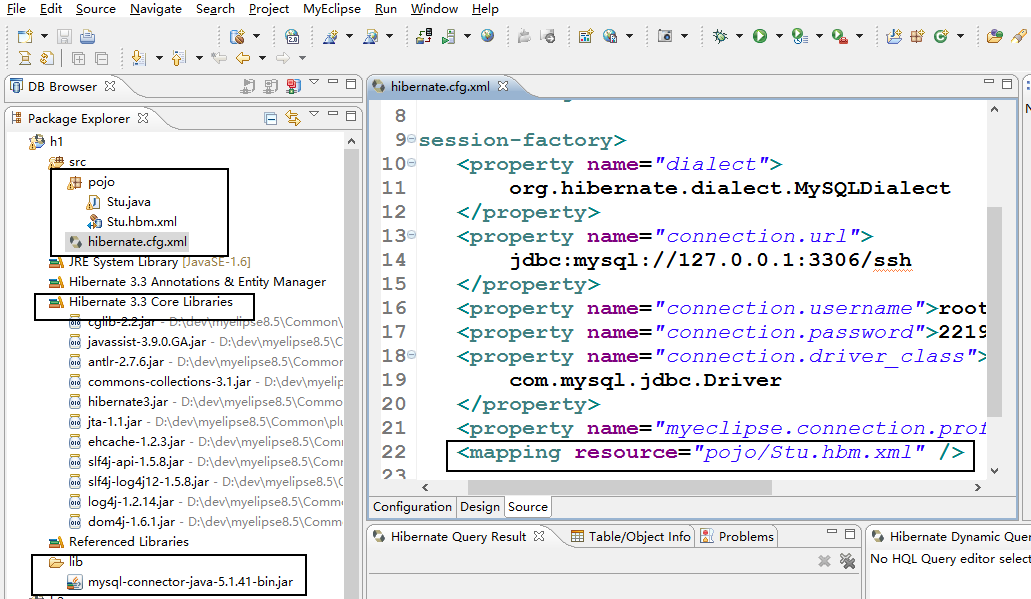Viewport: 1031px width, 599px height.
Task: Click the New Java Class green C icon
Action: pos(941,36)
